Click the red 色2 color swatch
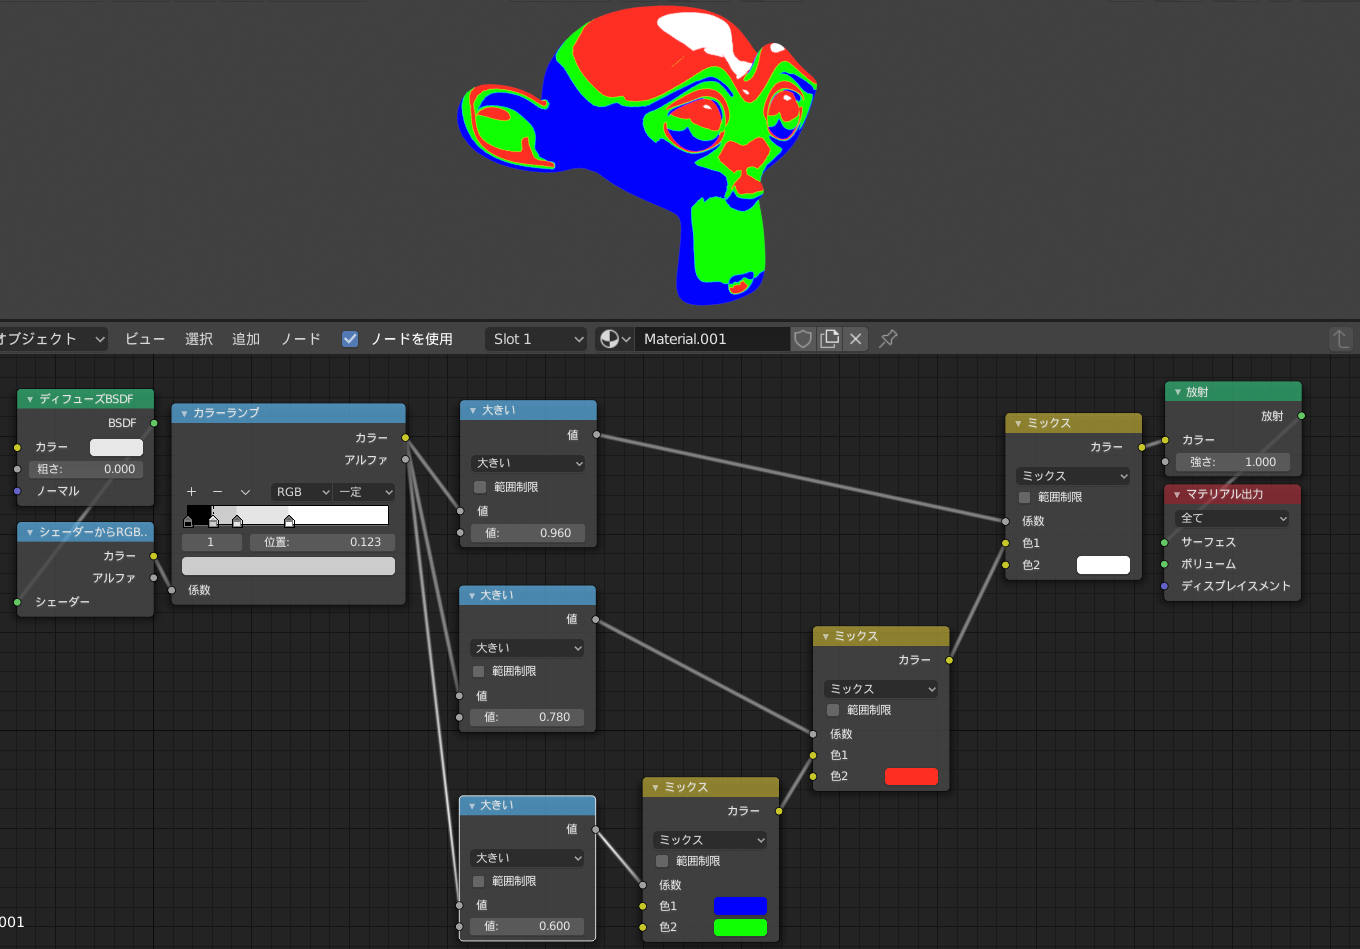The image size is (1360, 949). click(x=911, y=776)
